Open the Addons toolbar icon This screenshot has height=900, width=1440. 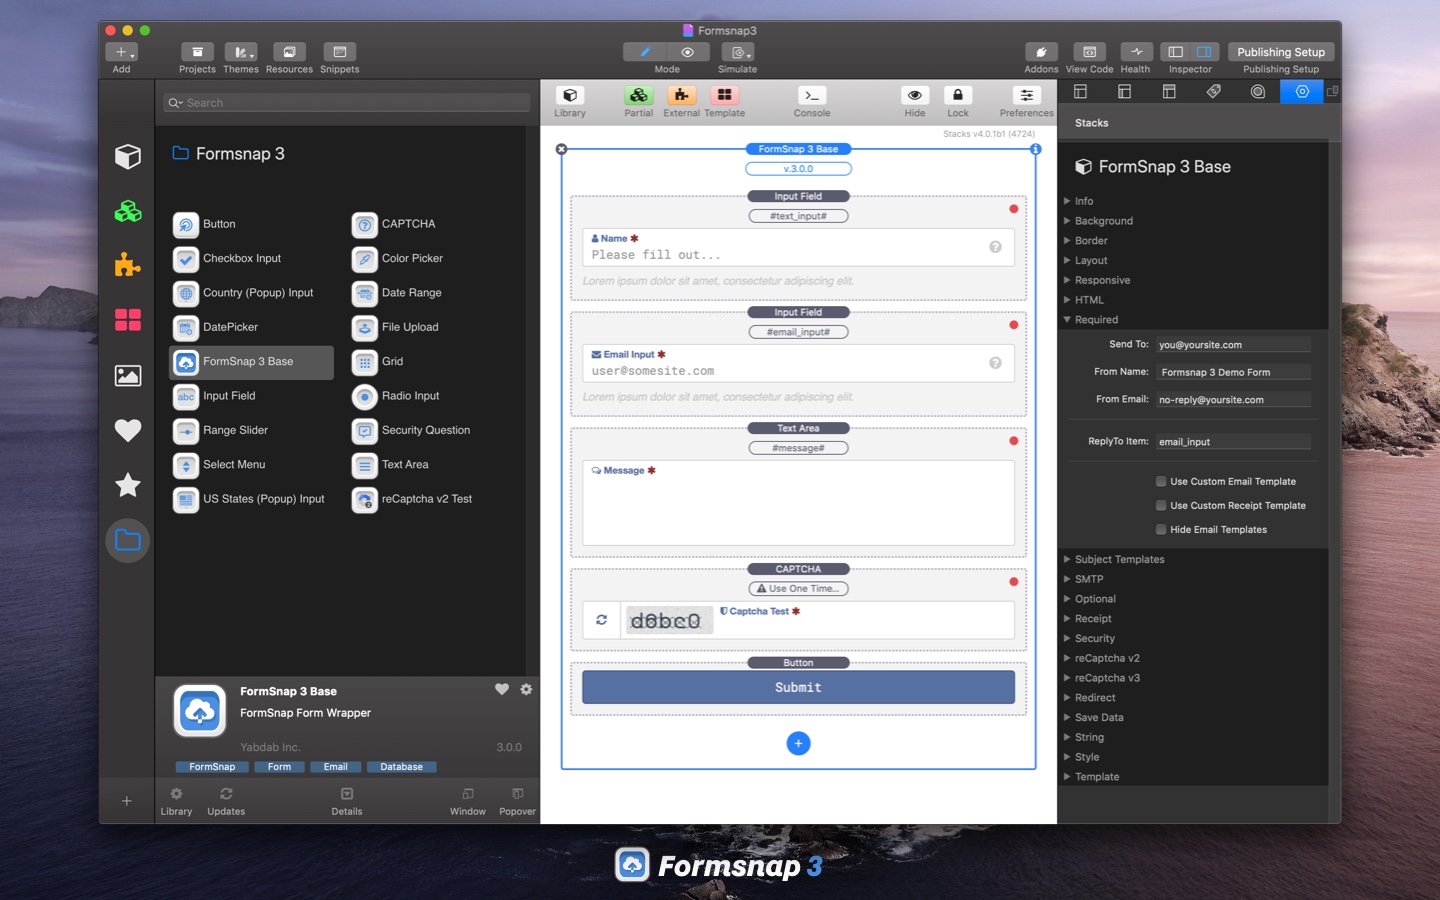pyautogui.click(x=1041, y=52)
